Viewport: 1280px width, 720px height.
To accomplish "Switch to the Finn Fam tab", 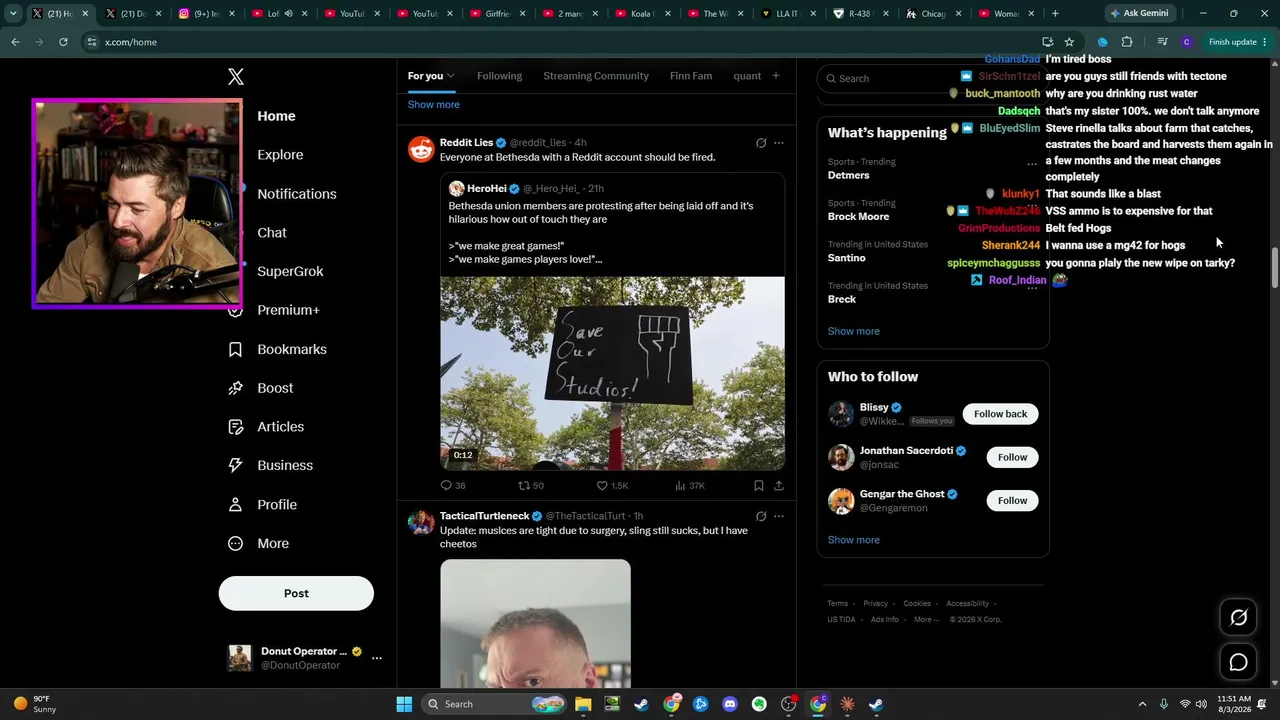I will pos(691,76).
